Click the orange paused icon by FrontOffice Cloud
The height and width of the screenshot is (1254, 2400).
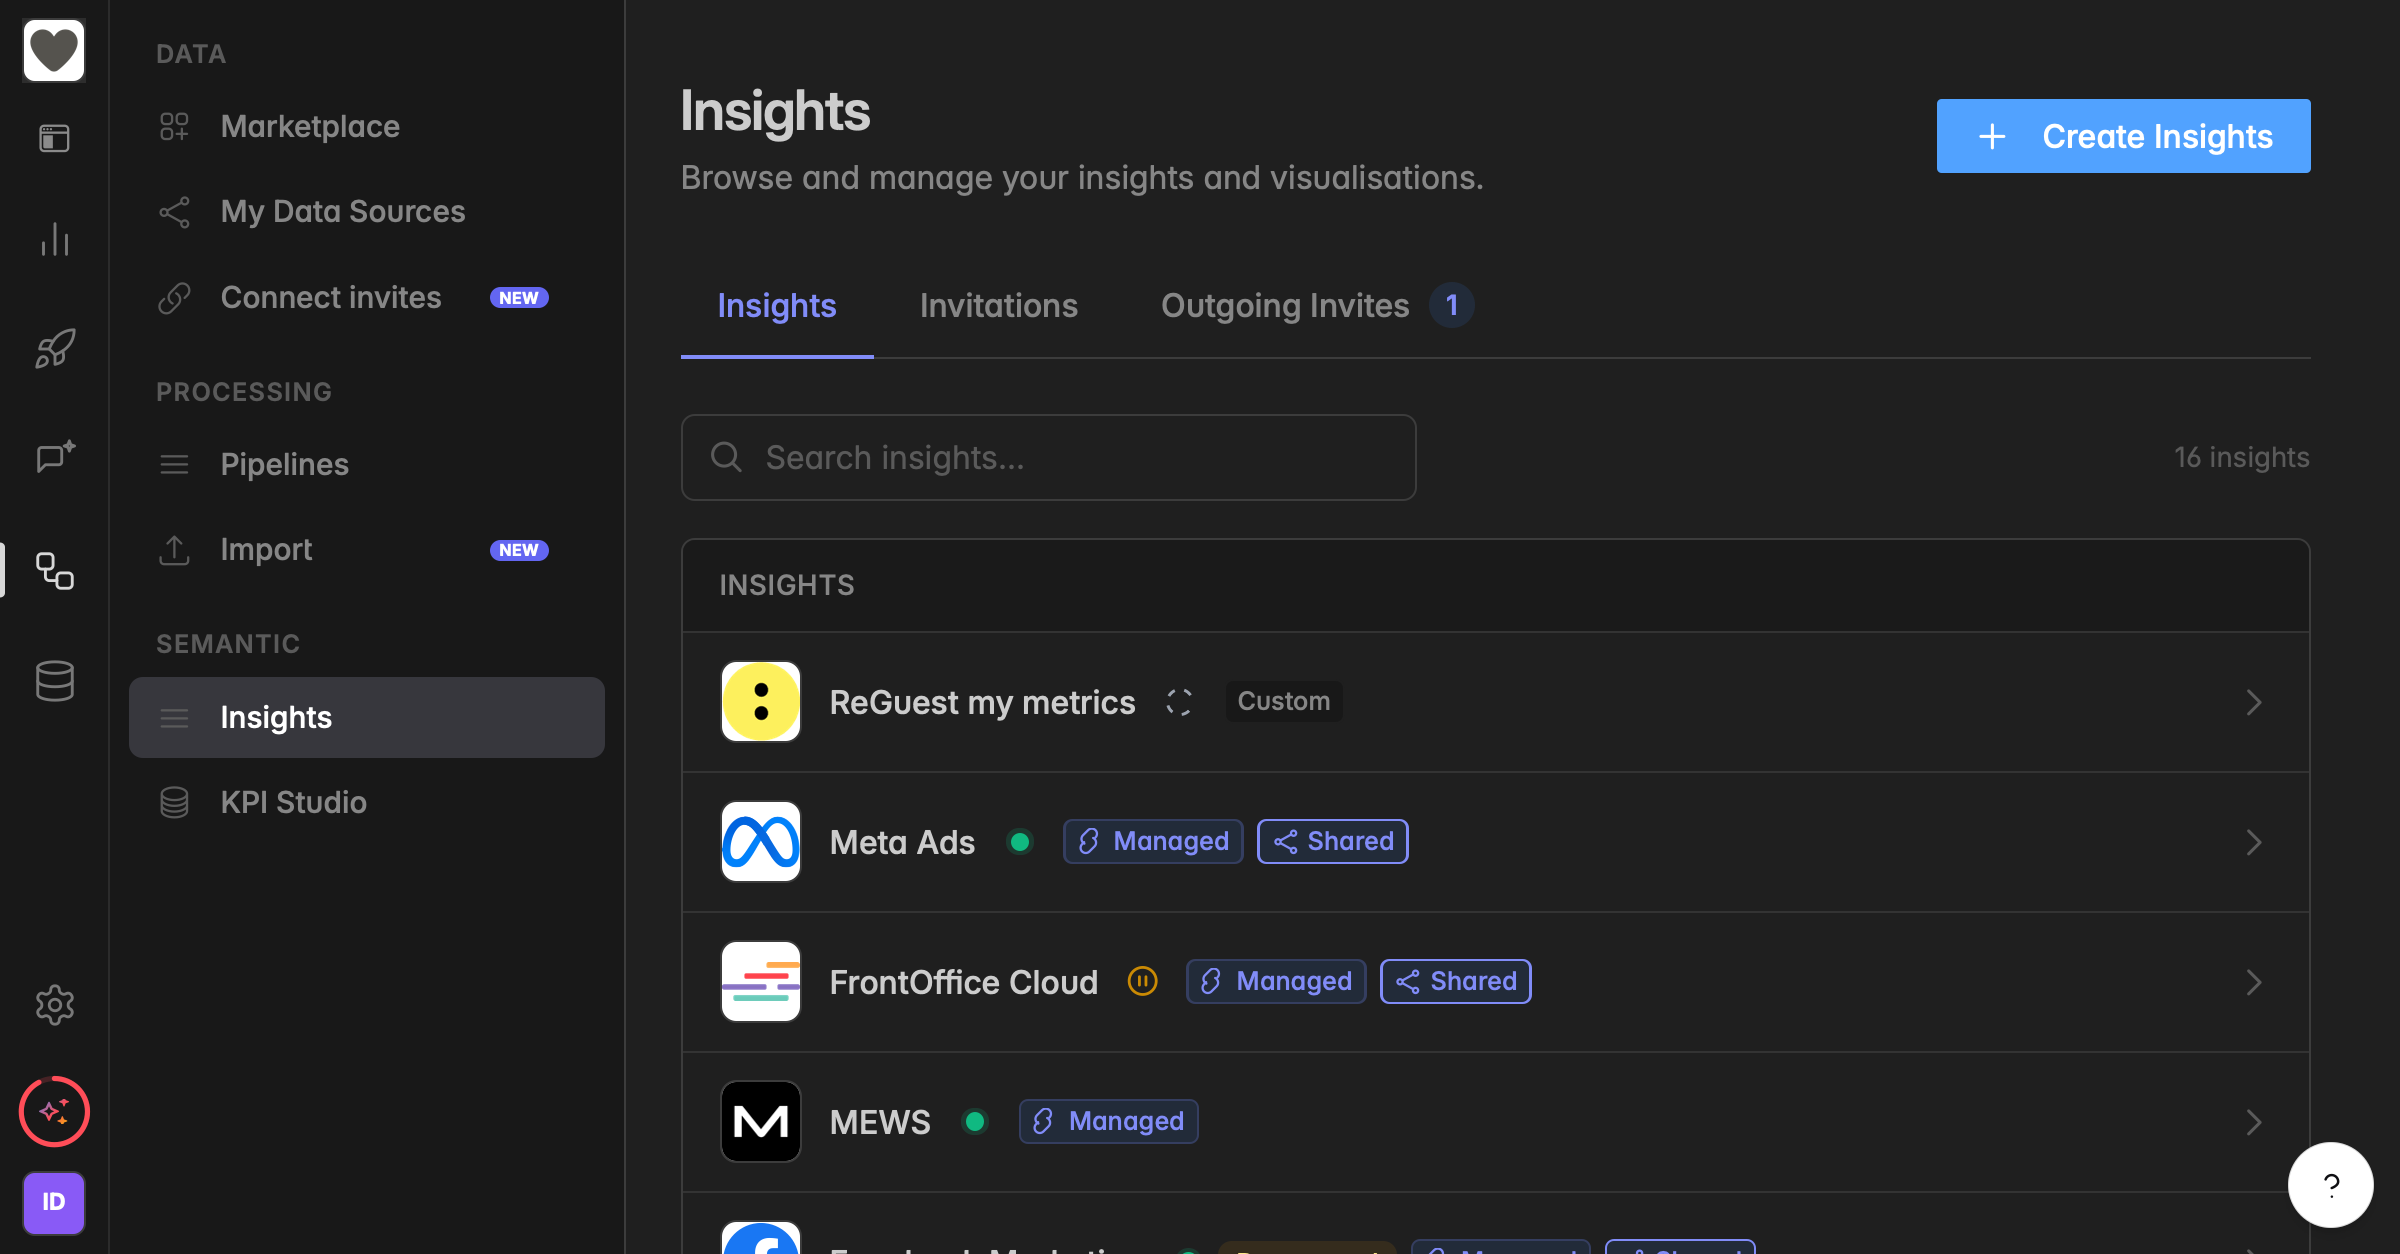click(1142, 981)
